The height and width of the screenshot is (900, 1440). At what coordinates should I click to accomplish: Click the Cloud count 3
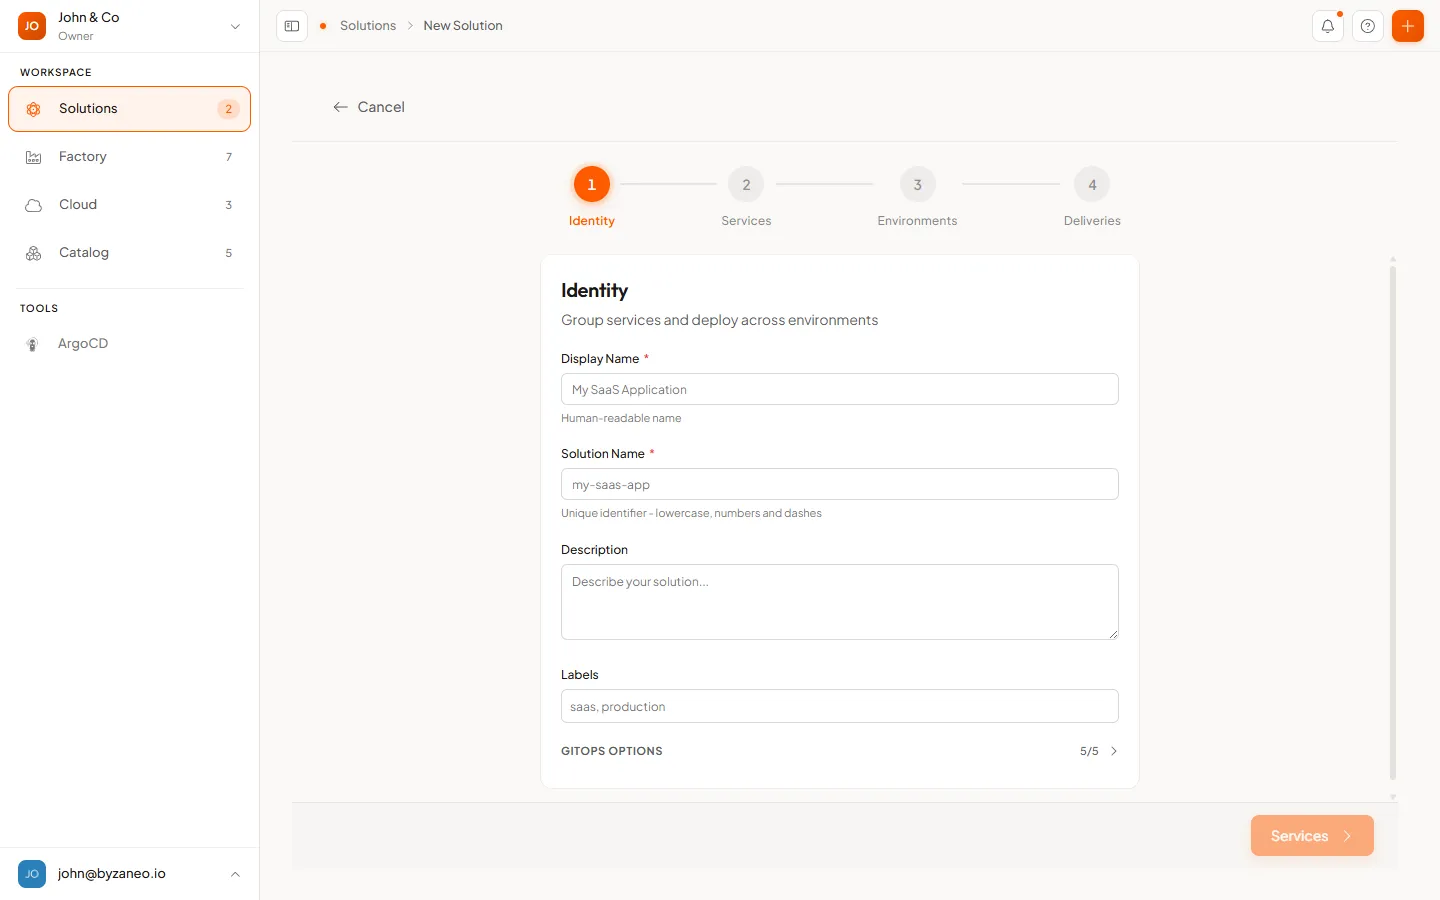click(x=228, y=205)
